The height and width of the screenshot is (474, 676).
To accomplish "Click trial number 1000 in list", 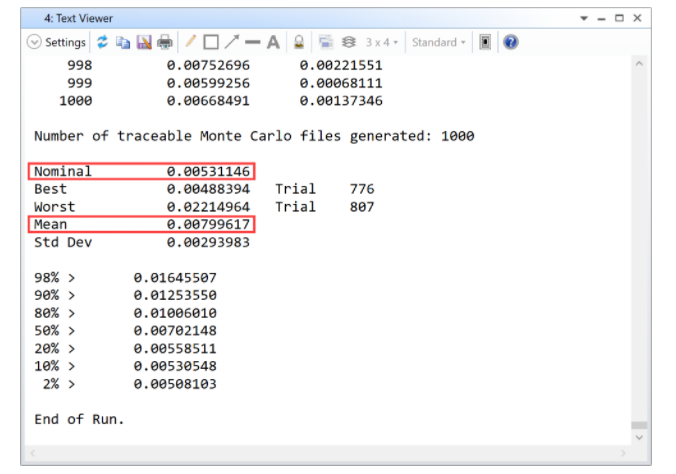I will coord(75,101).
